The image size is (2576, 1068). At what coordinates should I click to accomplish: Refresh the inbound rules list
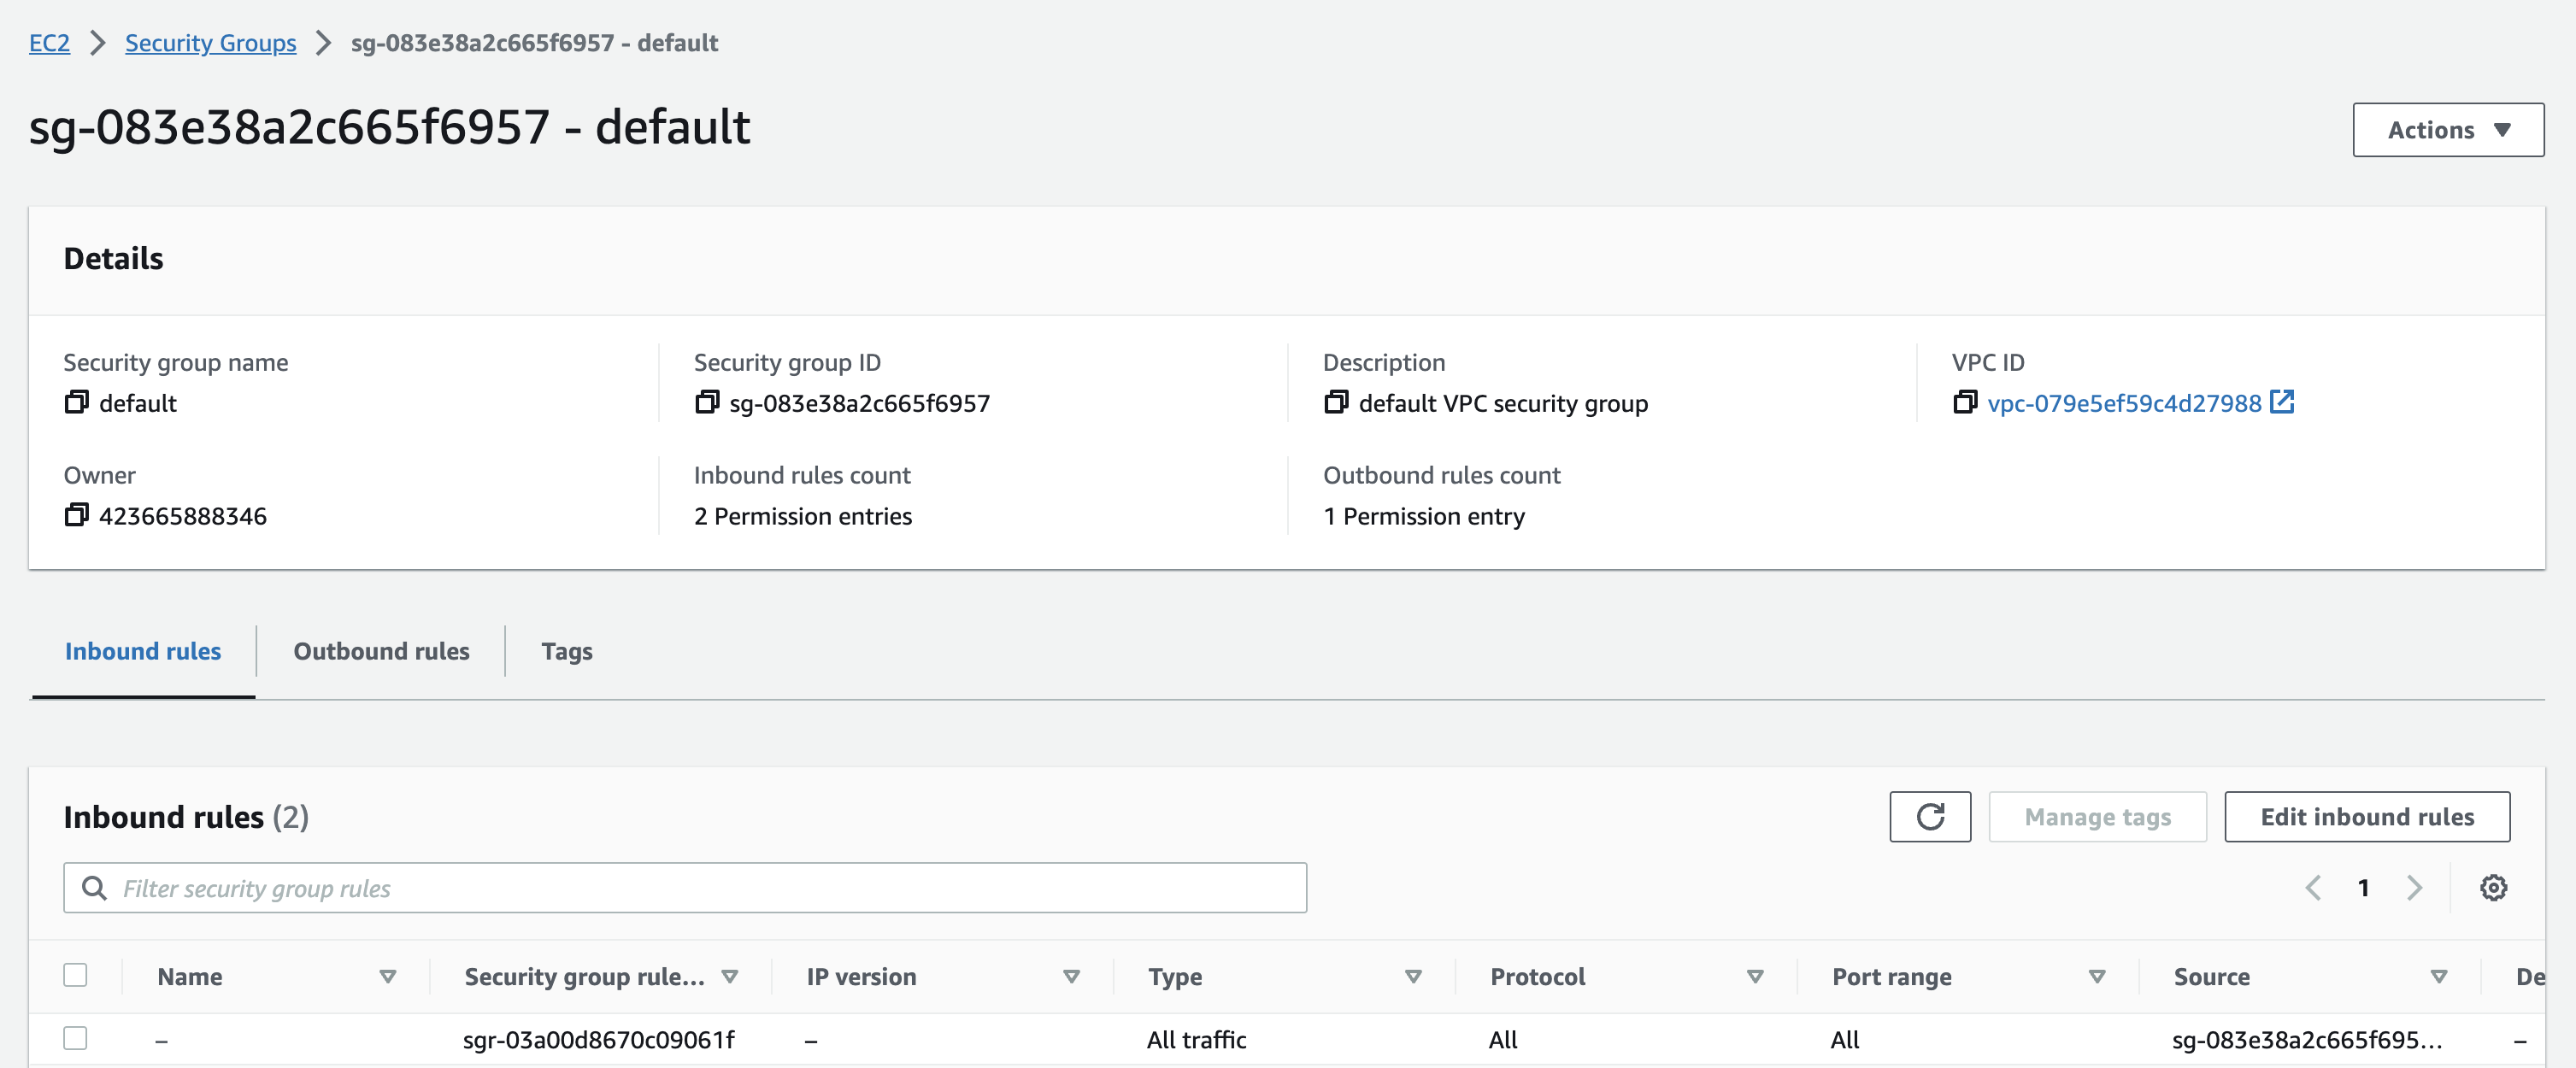tap(1929, 817)
